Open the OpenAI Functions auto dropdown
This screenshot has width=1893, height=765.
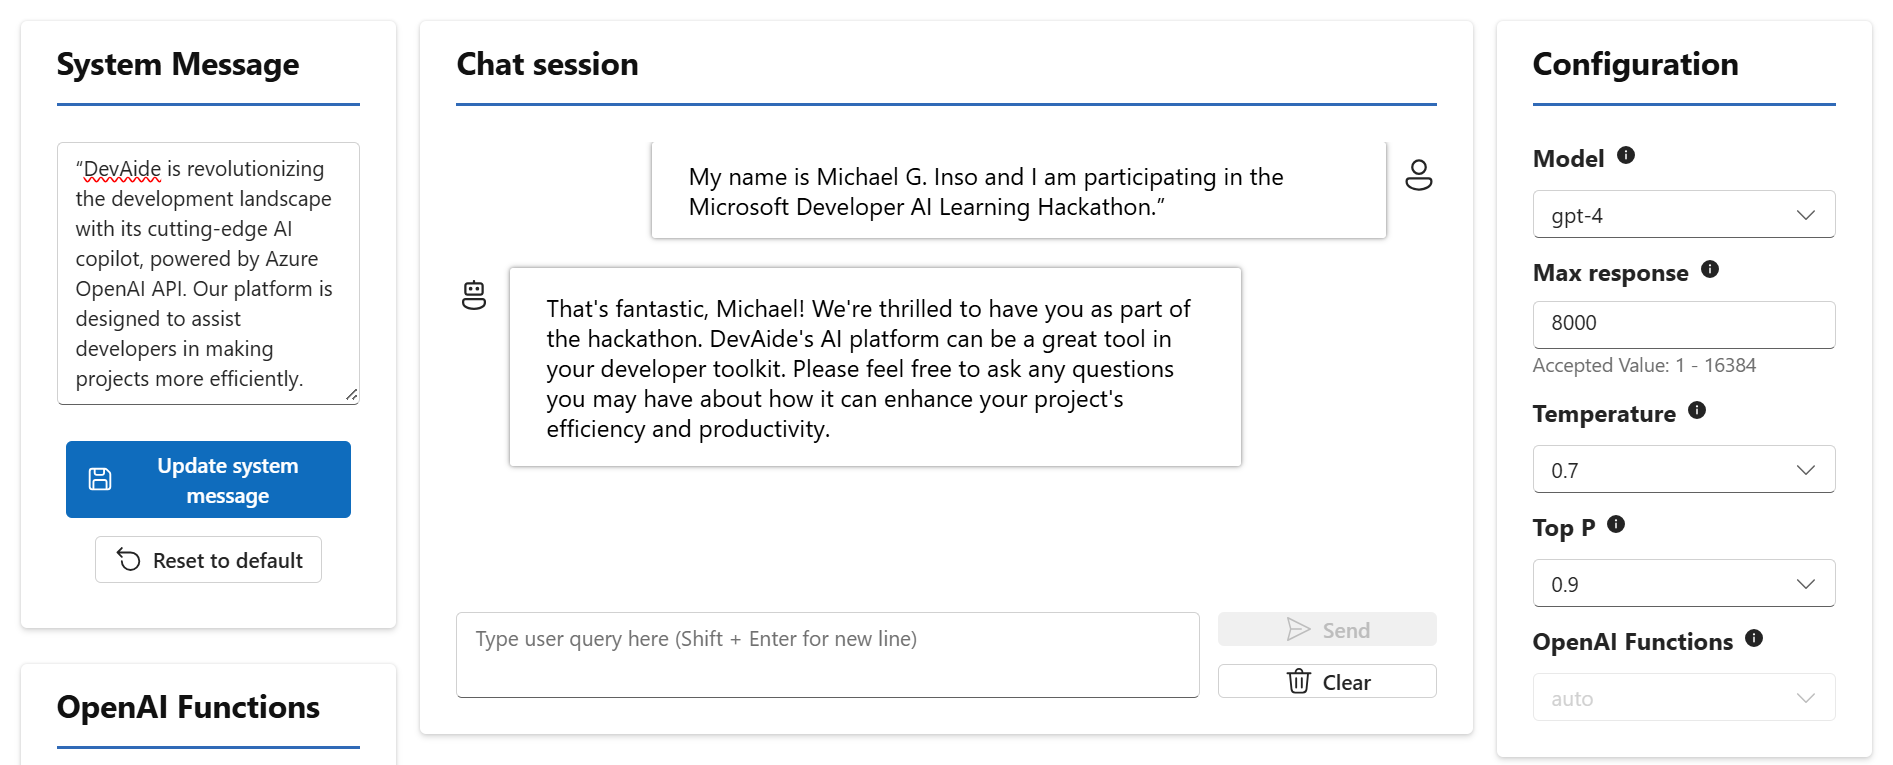pyautogui.click(x=1683, y=698)
